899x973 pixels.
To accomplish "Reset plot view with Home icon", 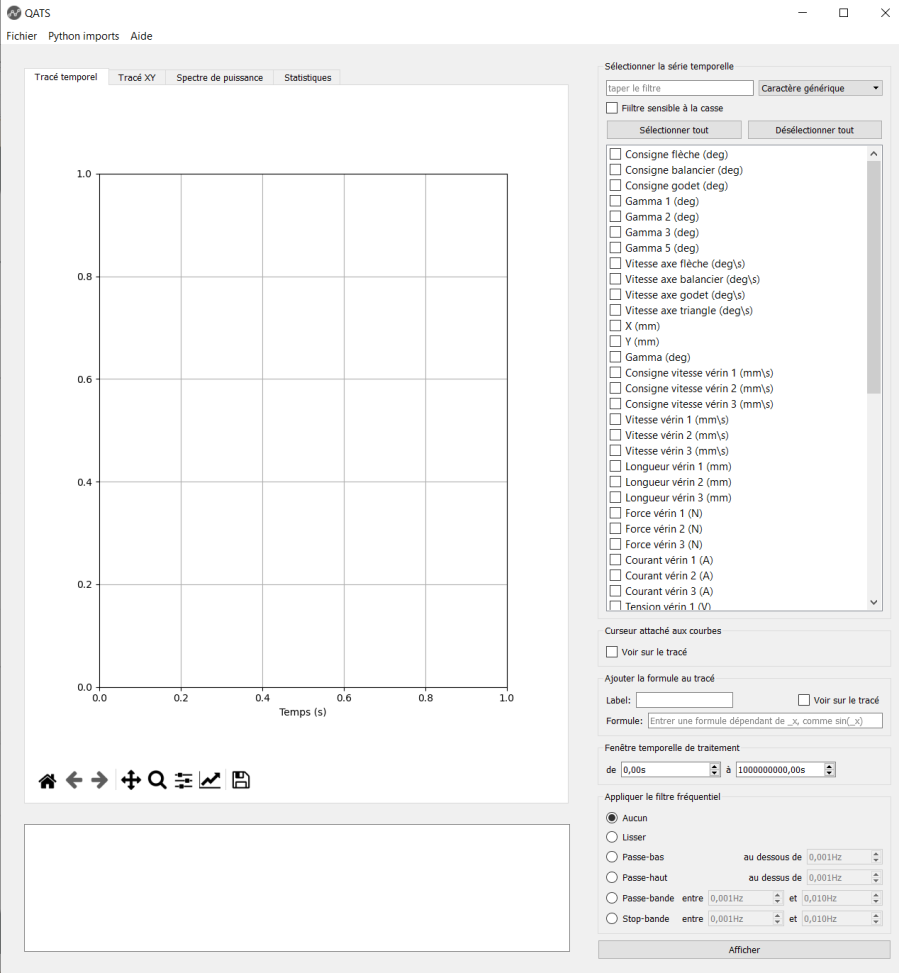I will [x=47, y=780].
